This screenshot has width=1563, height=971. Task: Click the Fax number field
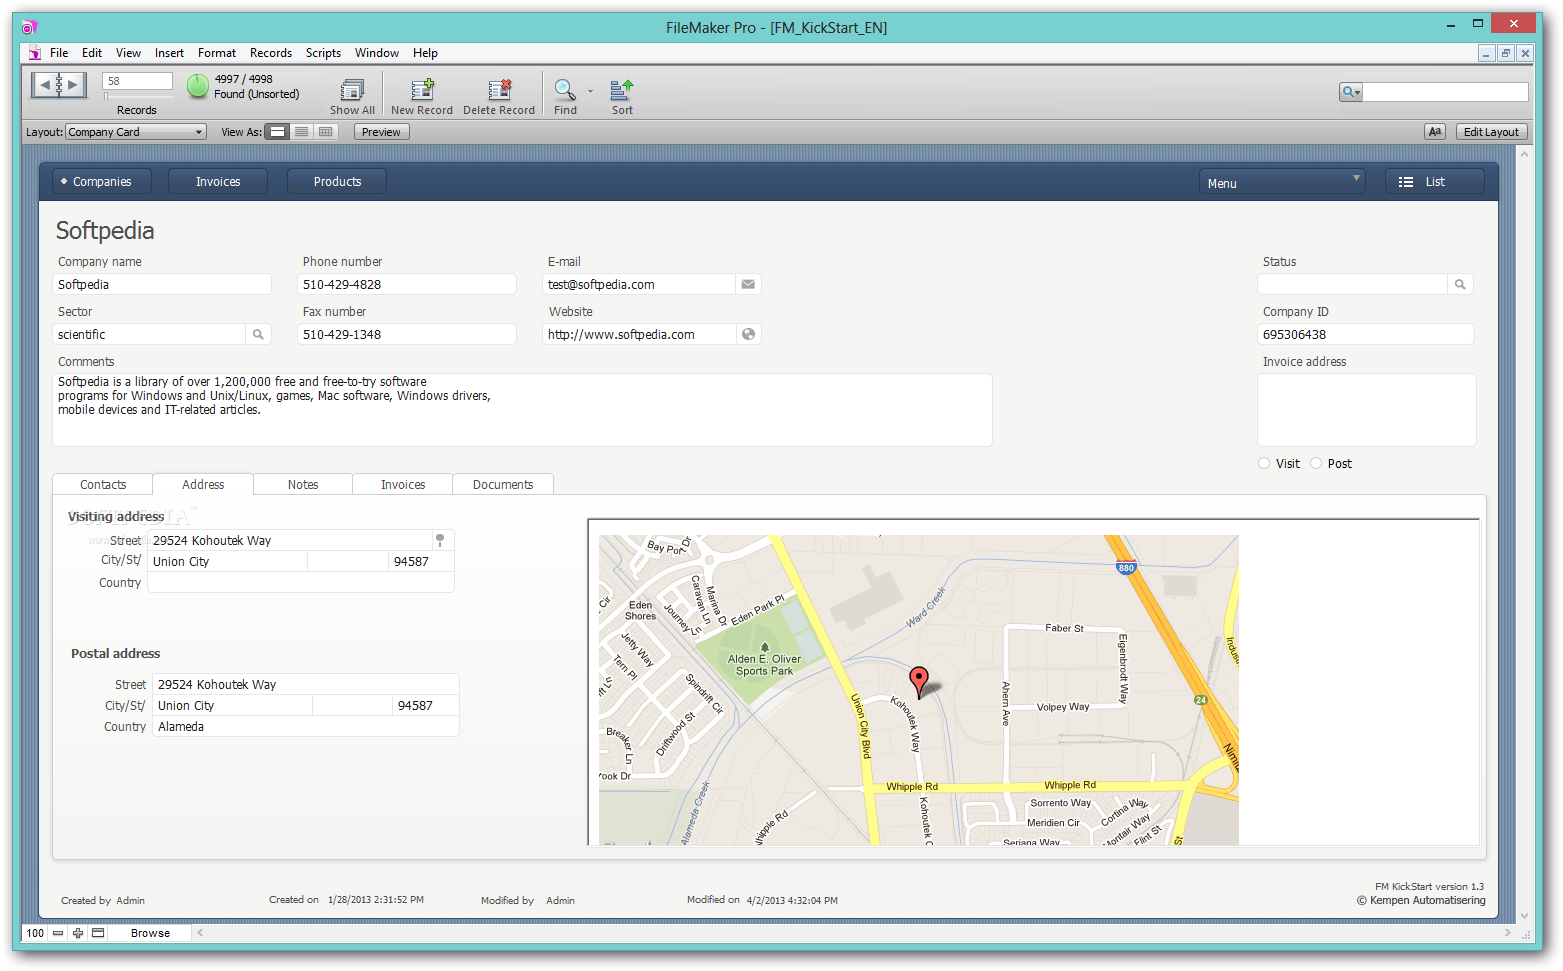pyautogui.click(x=407, y=335)
